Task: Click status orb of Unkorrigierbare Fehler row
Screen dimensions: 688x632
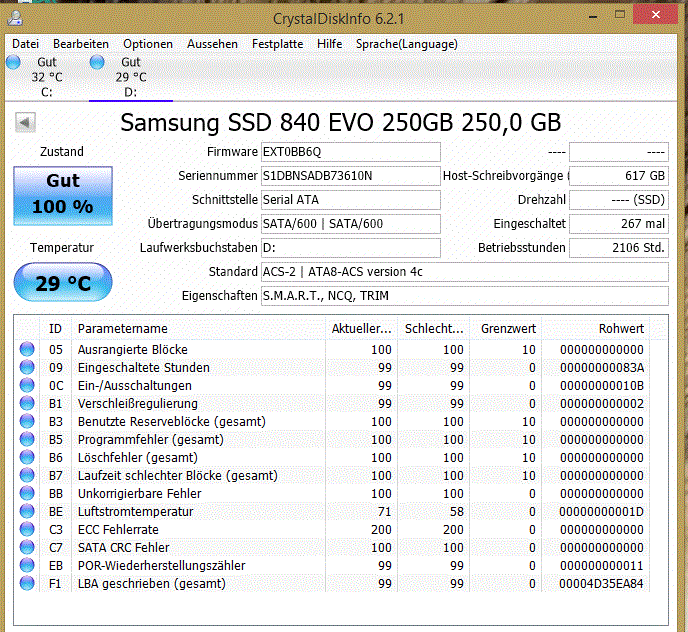Action: pyautogui.click(x=27, y=493)
